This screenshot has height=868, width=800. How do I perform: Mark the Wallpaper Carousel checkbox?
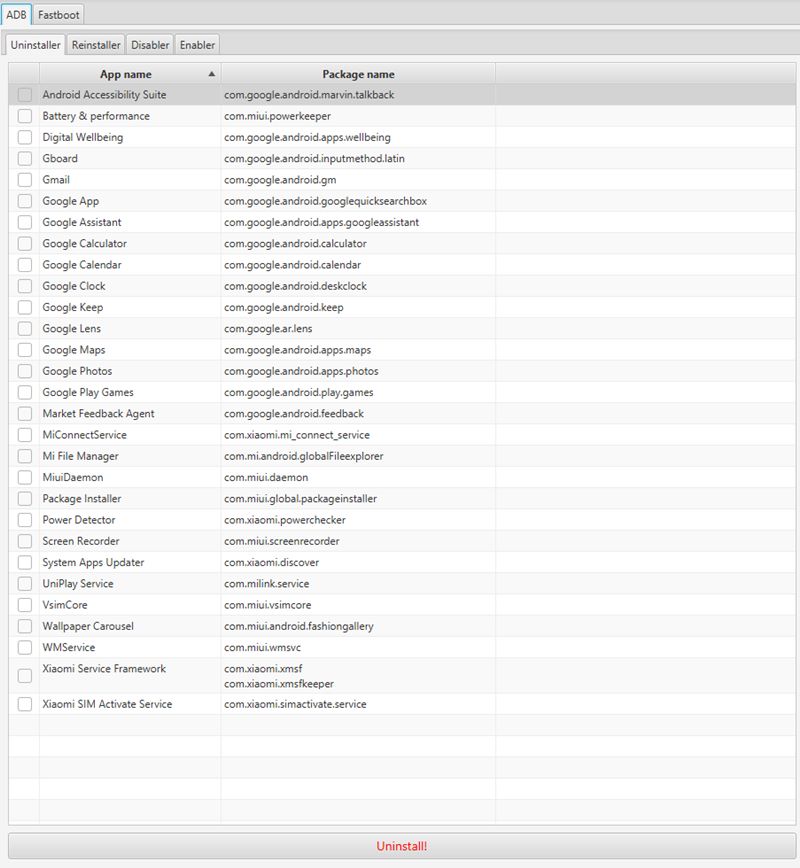click(x=25, y=626)
